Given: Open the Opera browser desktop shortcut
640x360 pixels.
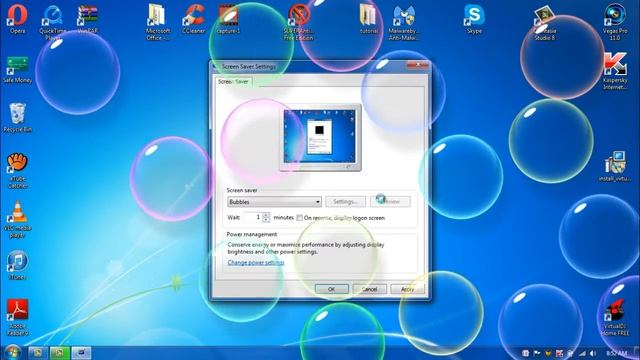Looking at the screenshot, I should click(x=17, y=18).
